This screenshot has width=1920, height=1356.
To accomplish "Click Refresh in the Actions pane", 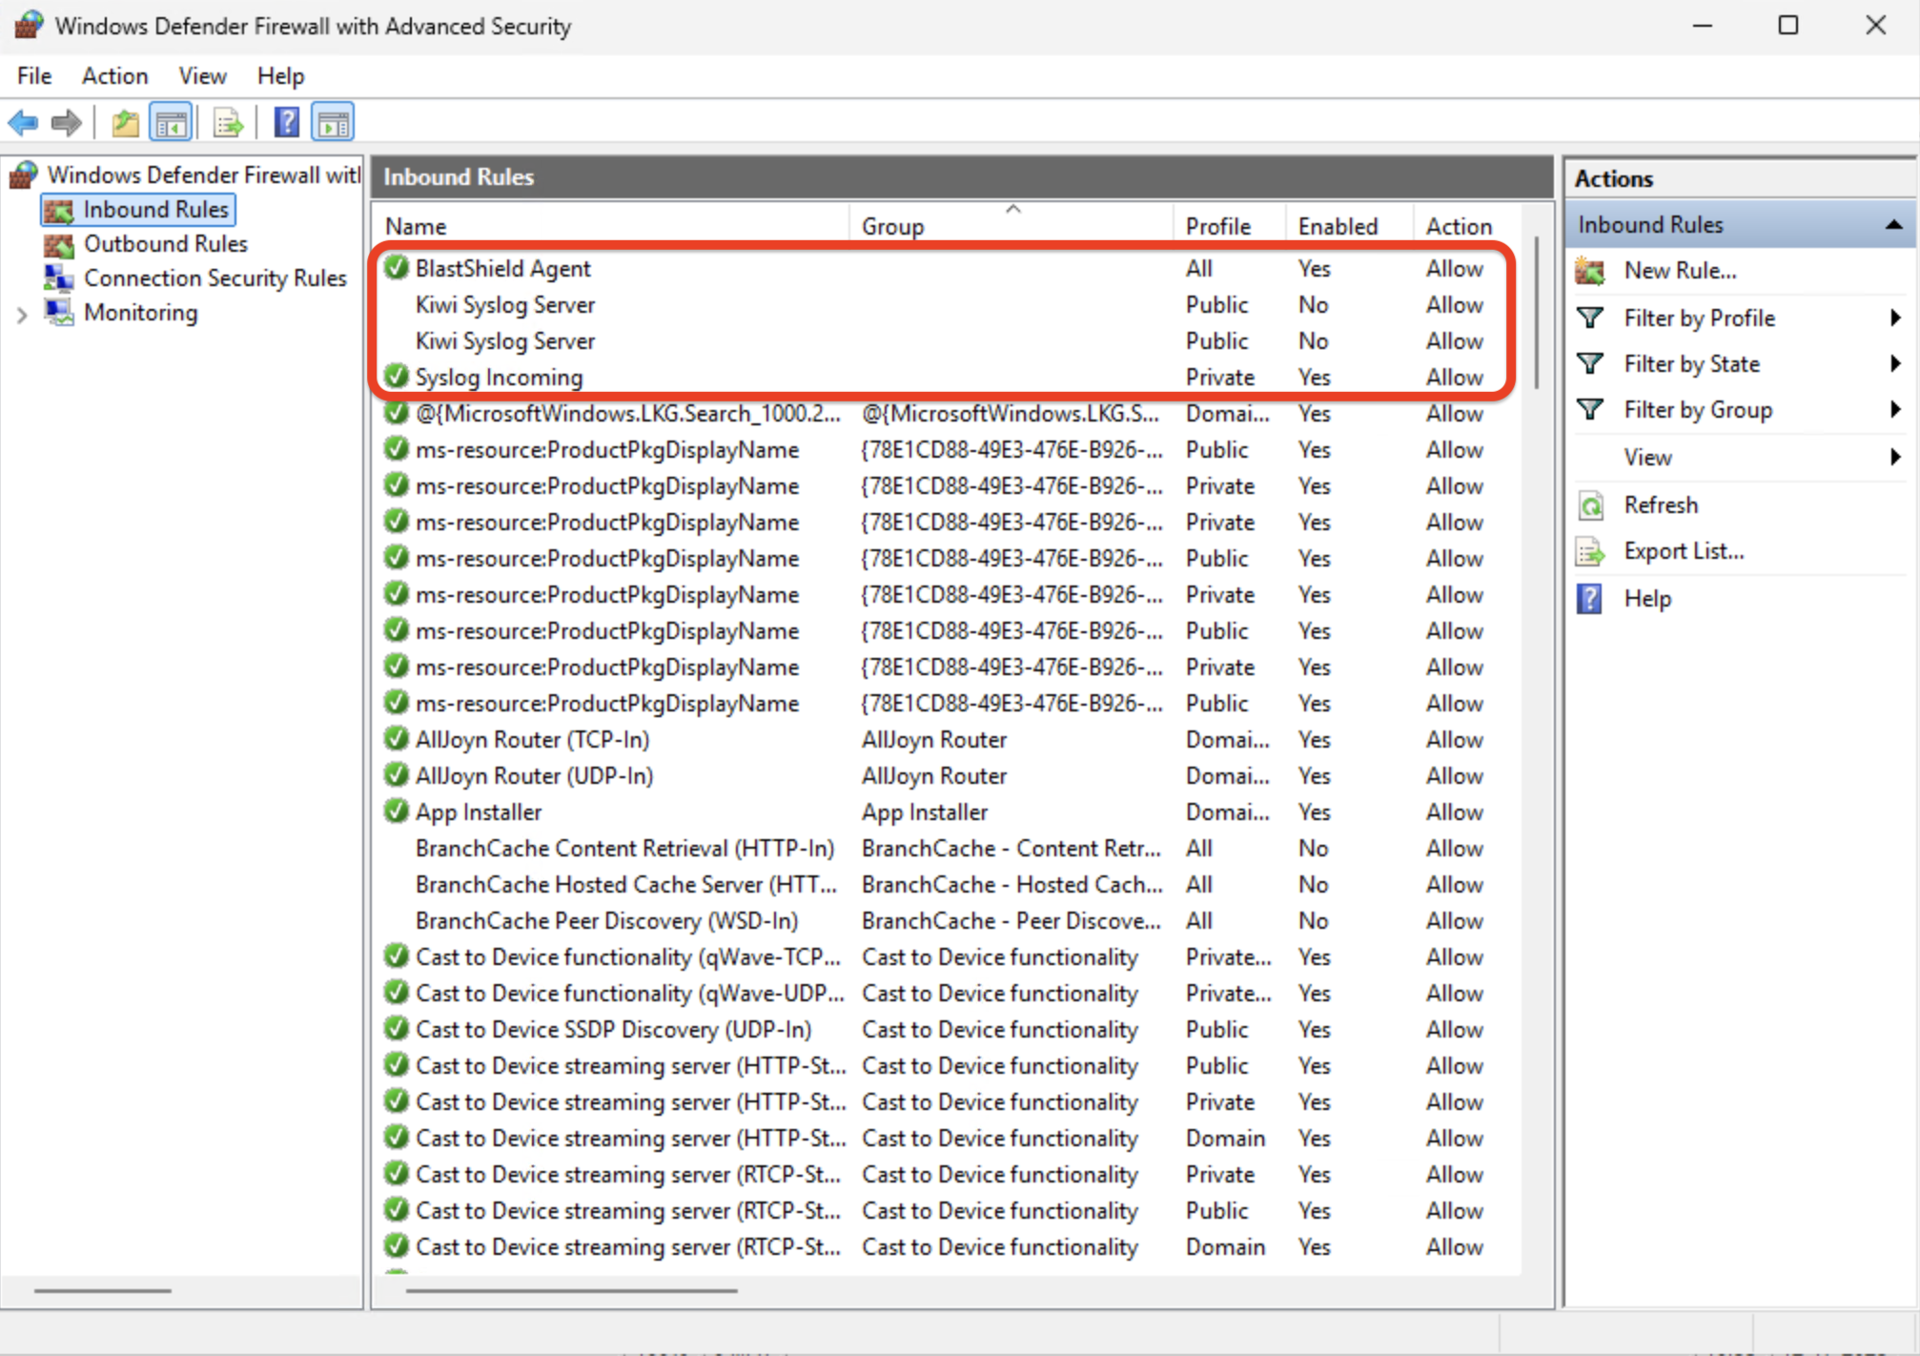I will 1661,505.
